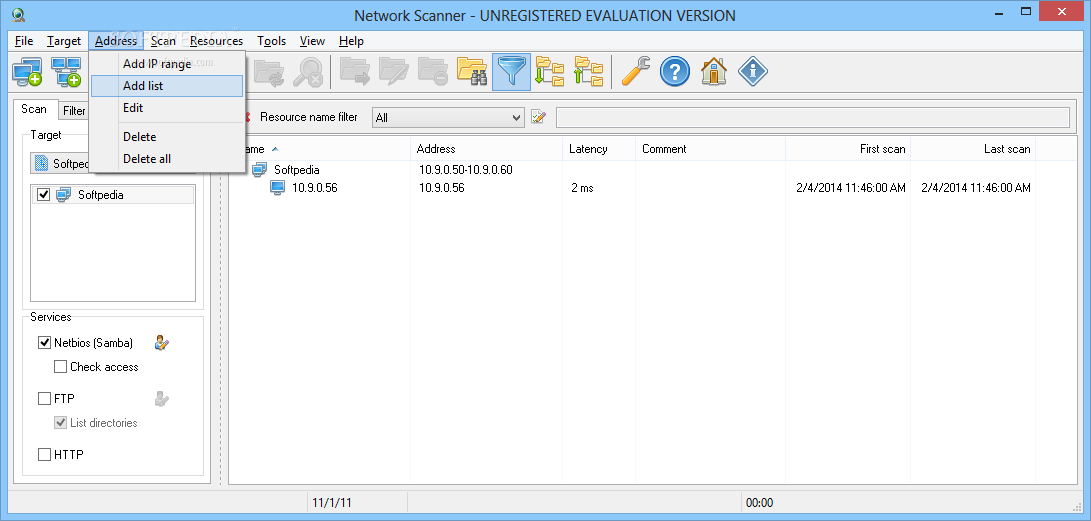Click the grayed folder edit pencil icon

coord(394,72)
